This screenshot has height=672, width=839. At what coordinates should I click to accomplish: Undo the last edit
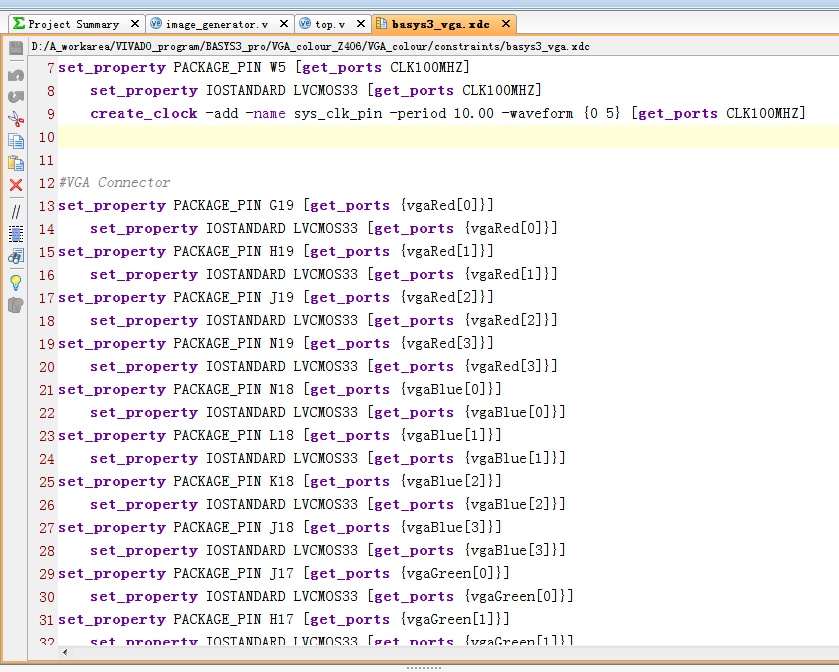pos(15,74)
